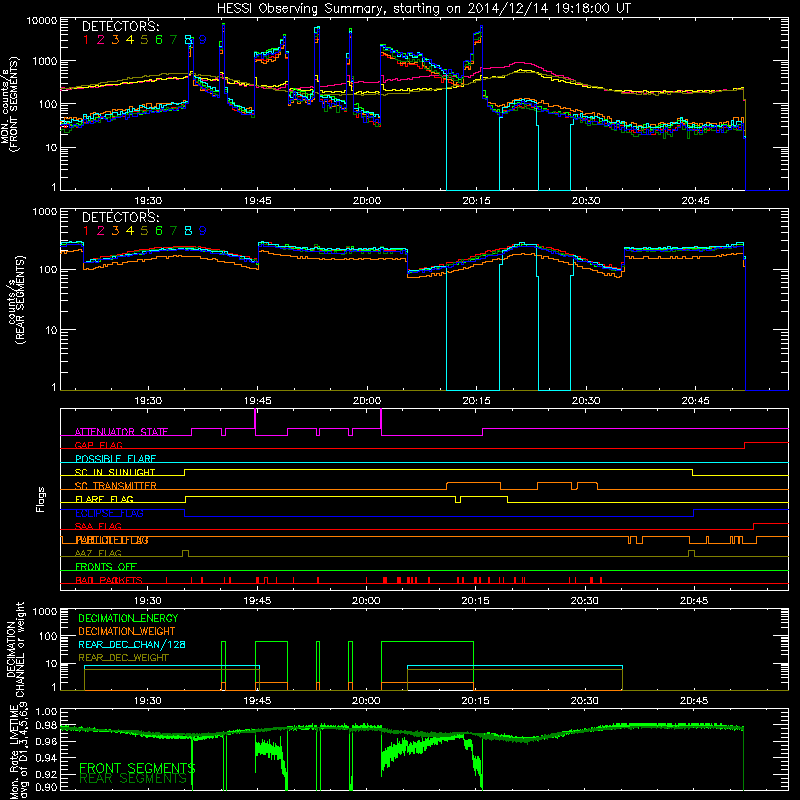
Task: Click orange detector 3 in front segments legend
Action: pyautogui.click(x=115, y=40)
